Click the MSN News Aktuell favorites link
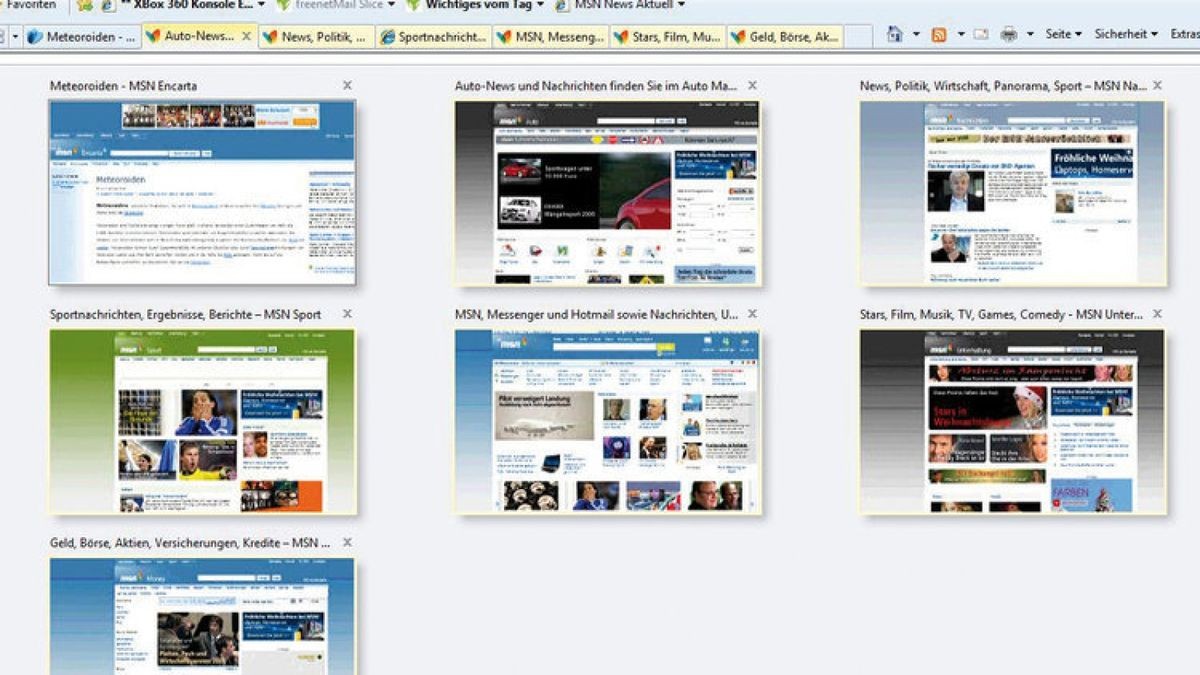The width and height of the screenshot is (1200, 675). (627, 5)
